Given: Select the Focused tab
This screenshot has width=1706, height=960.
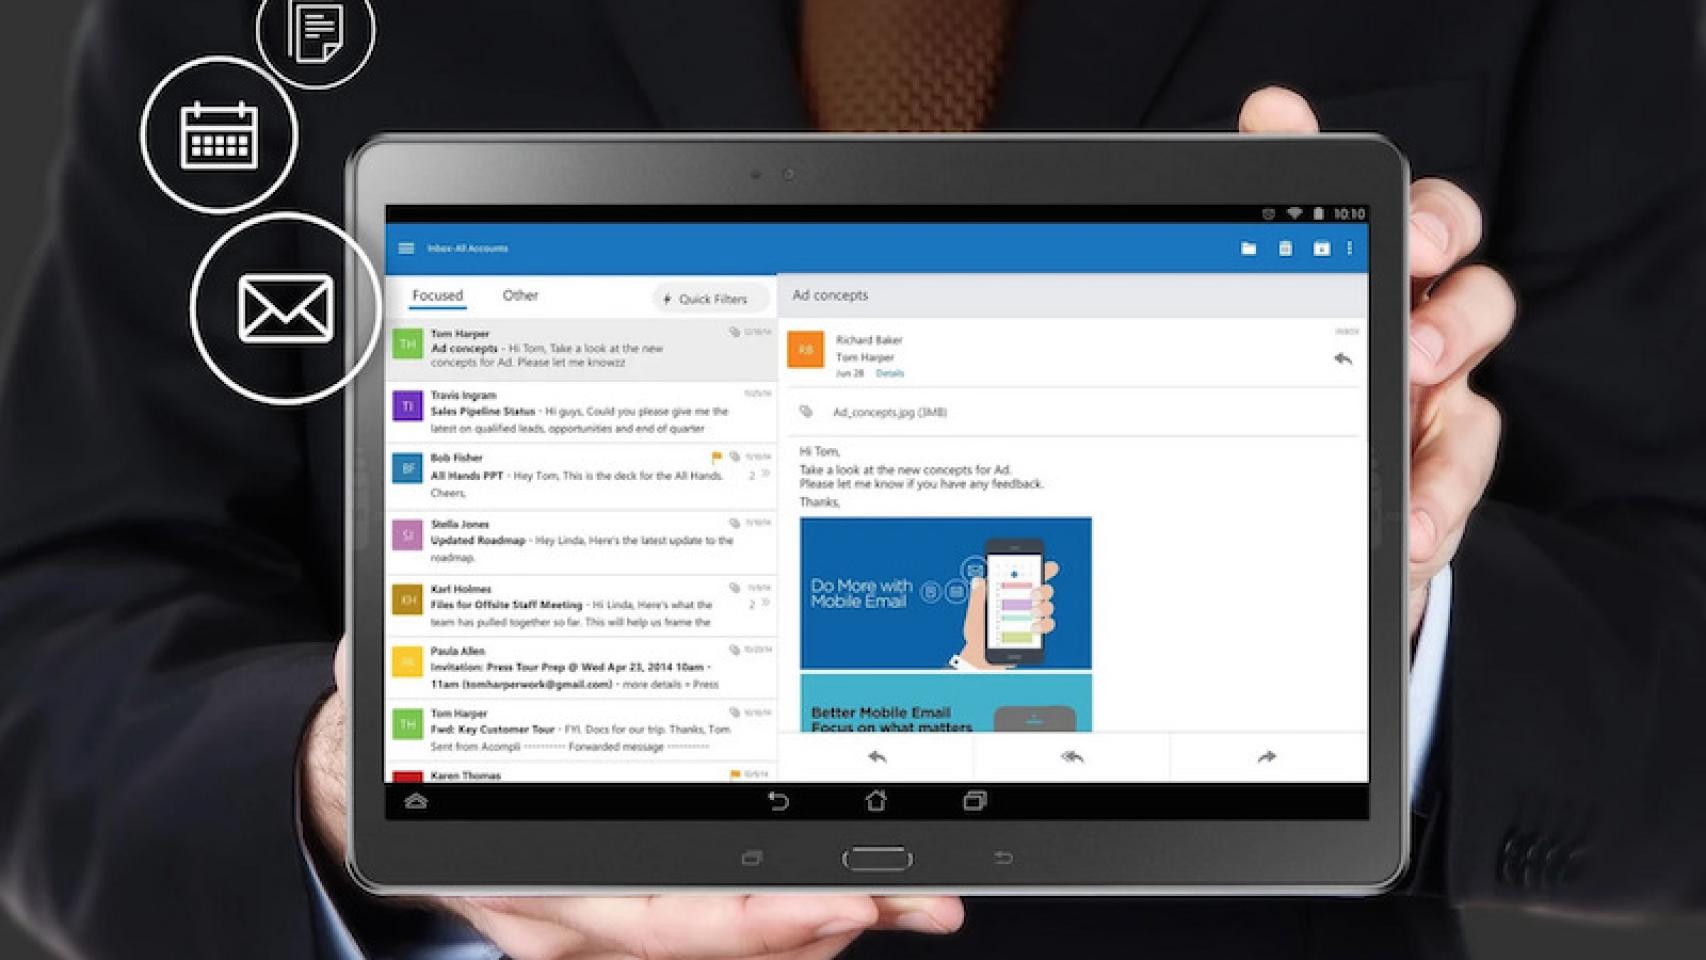Looking at the screenshot, I should [437, 295].
